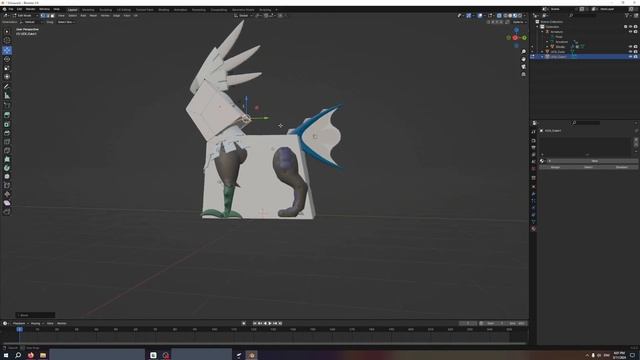Select the Rotate tool

click(7, 59)
